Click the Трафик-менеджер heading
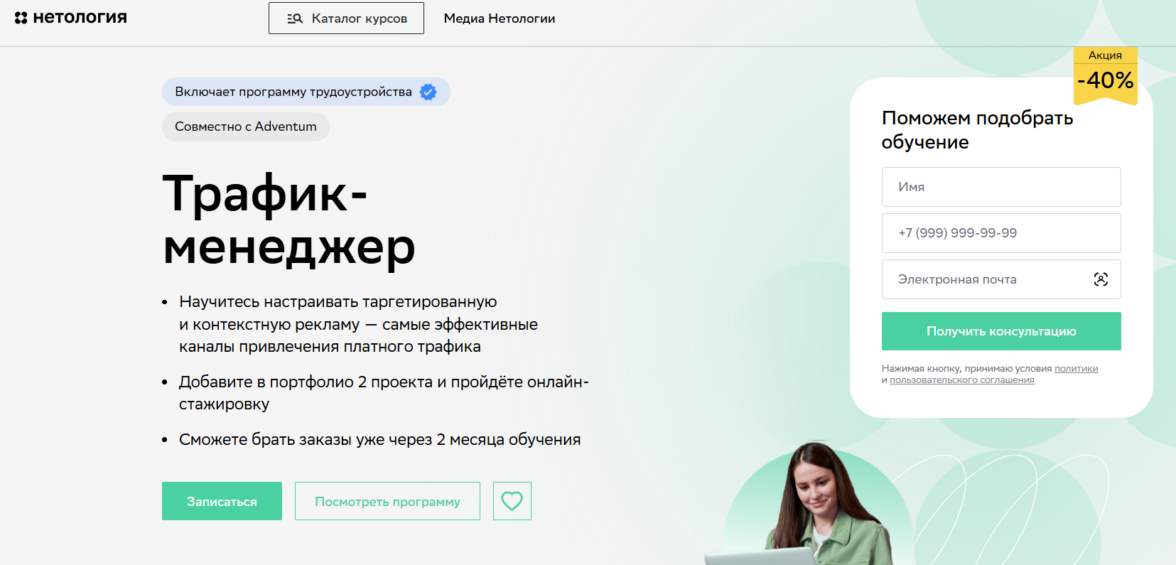1176x565 pixels. 289,220
